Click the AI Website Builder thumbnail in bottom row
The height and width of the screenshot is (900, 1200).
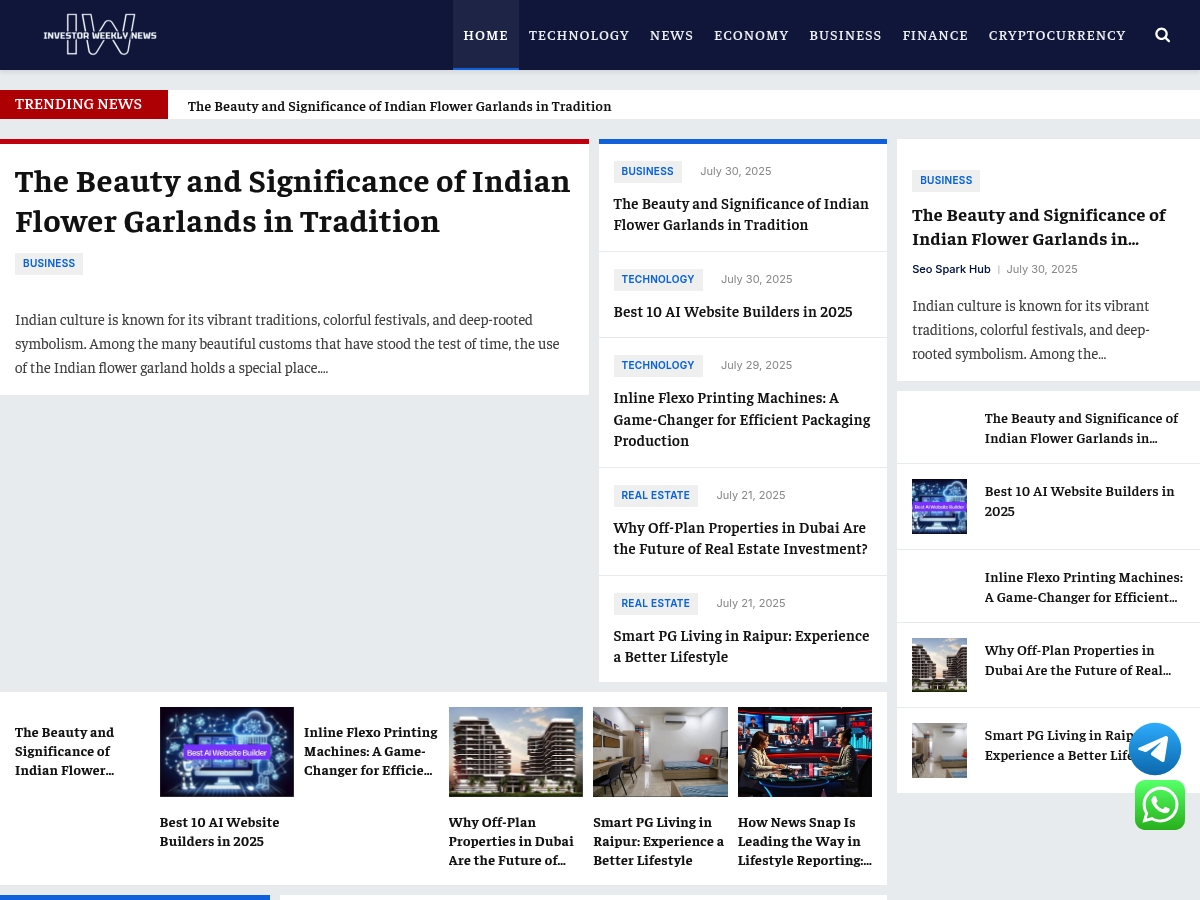(x=227, y=752)
